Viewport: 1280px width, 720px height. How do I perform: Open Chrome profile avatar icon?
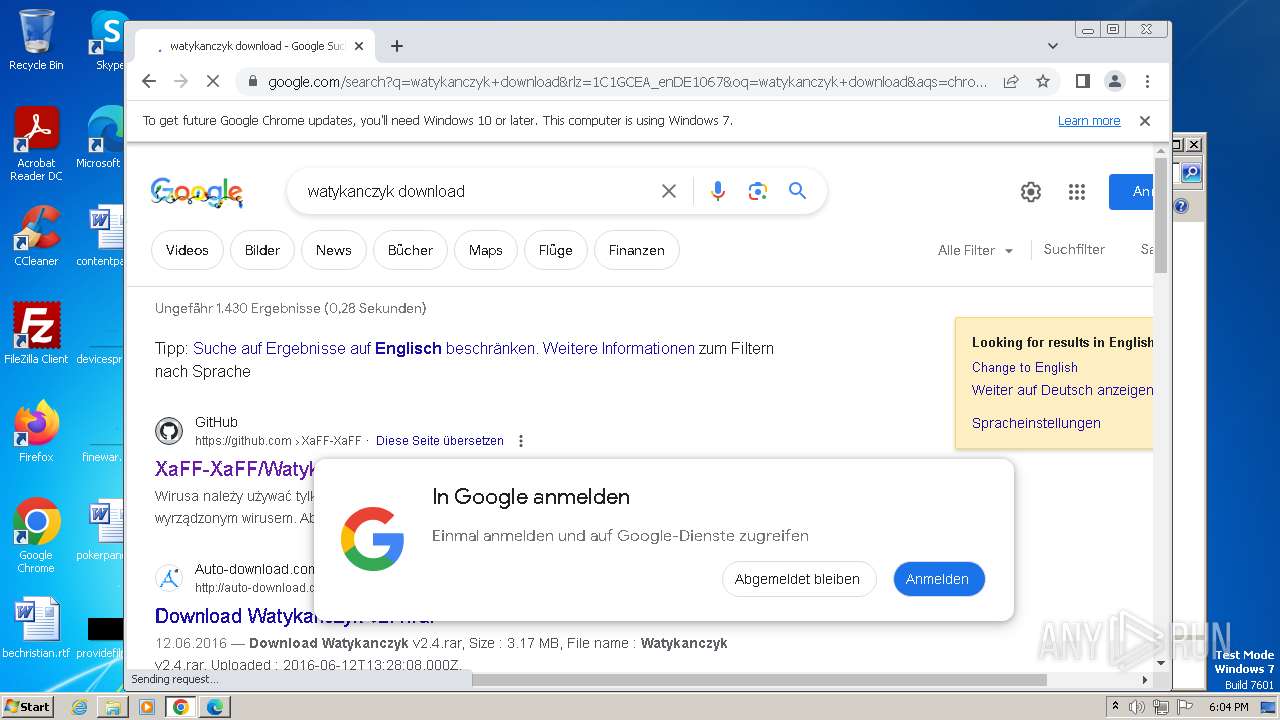tap(1114, 81)
